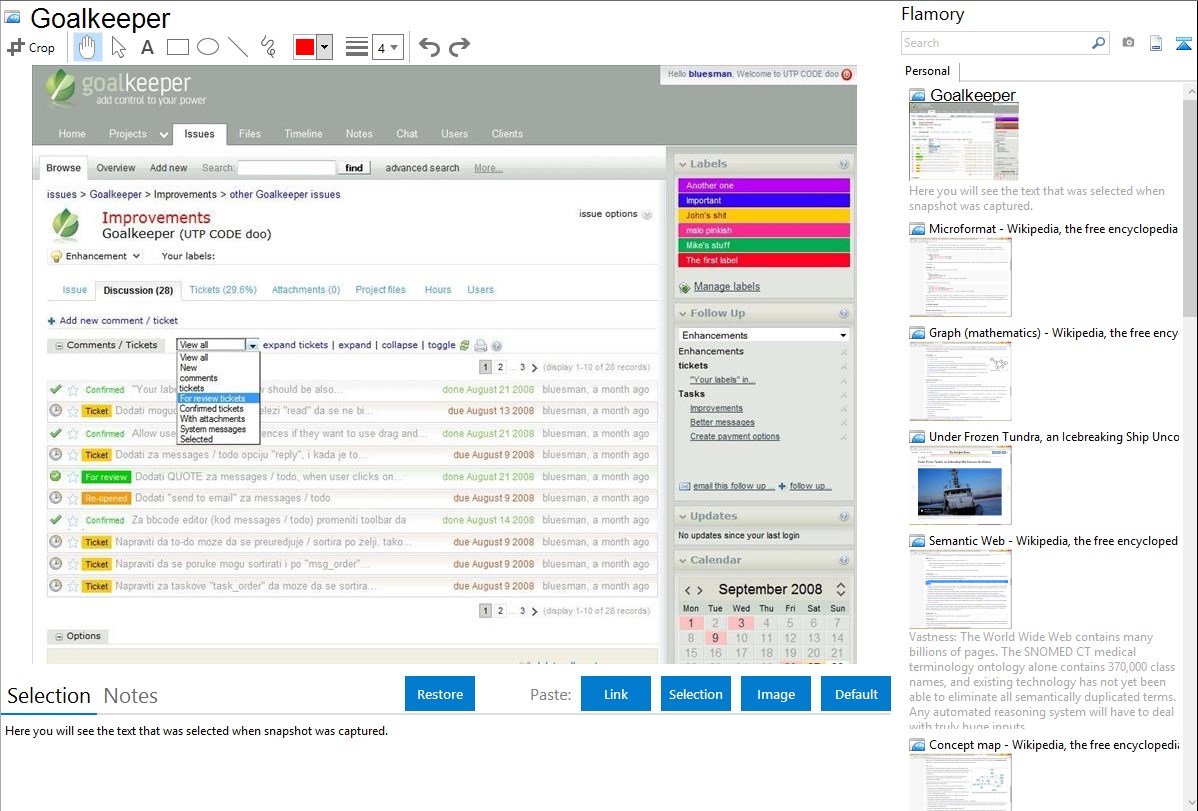Star the 'Dodati QUOTE za messages' ticket
This screenshot has width=1198, height=811.
73,477
